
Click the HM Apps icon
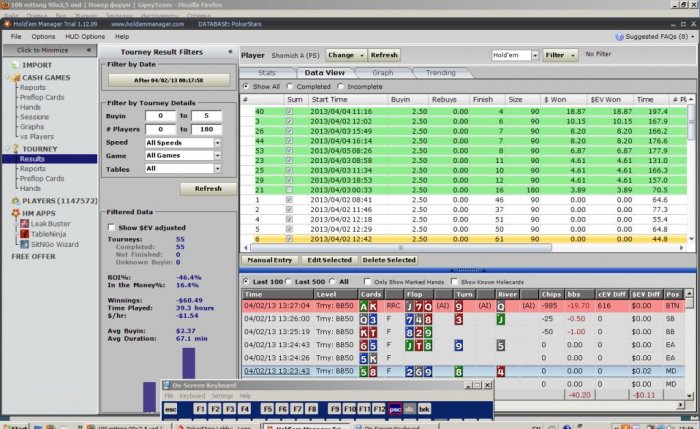point(15,213)
